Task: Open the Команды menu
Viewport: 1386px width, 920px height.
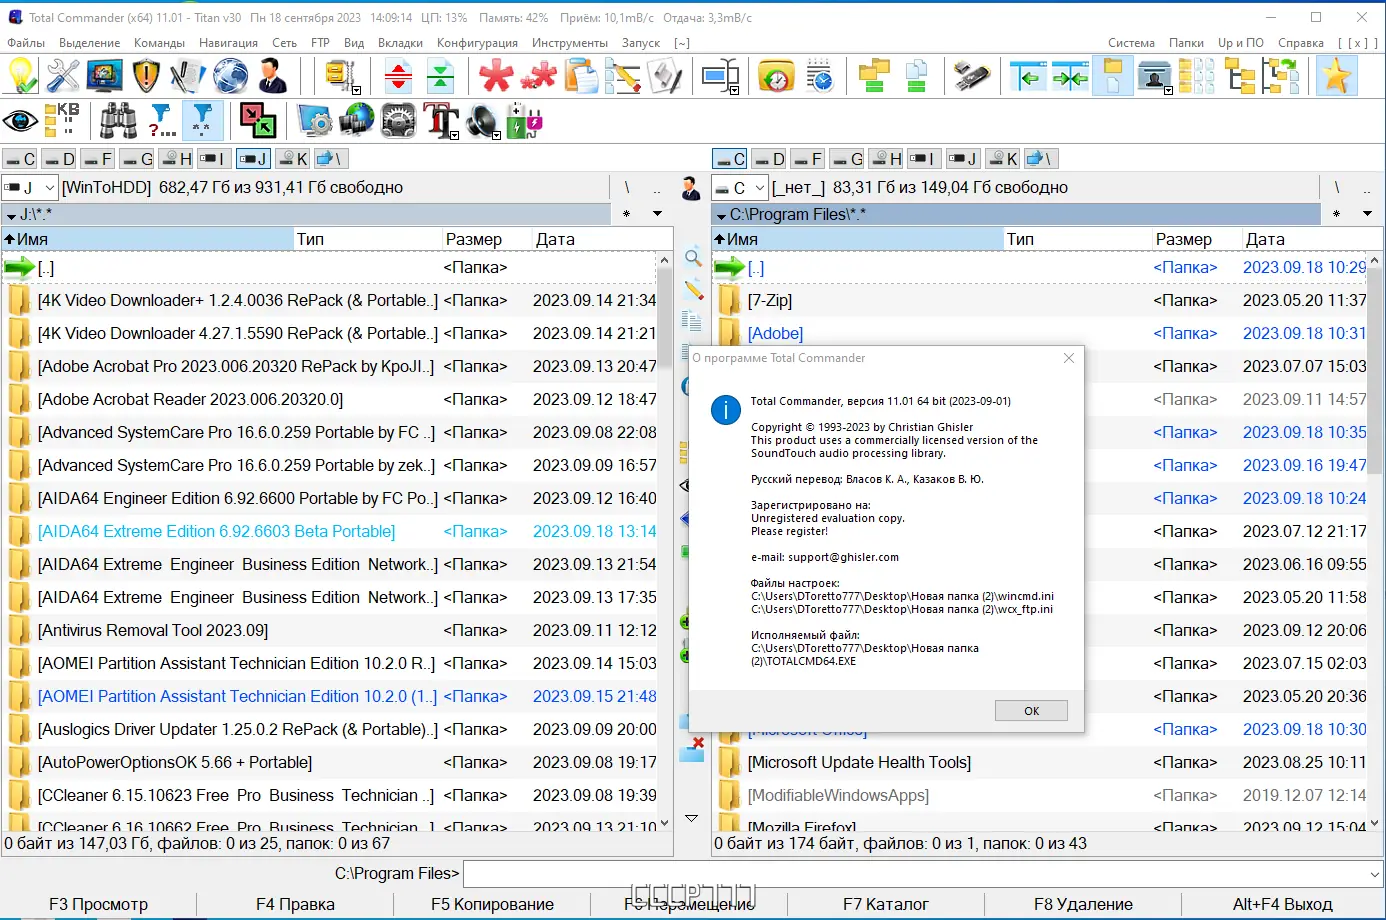Action: (159, 43)
